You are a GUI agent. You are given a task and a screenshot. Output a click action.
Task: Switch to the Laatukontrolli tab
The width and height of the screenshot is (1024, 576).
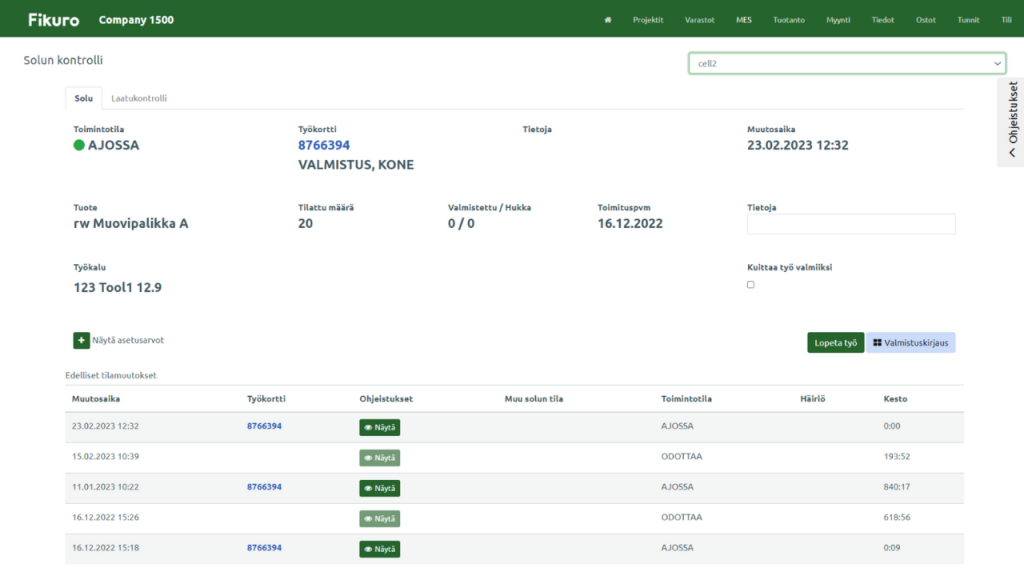(138, 98)
